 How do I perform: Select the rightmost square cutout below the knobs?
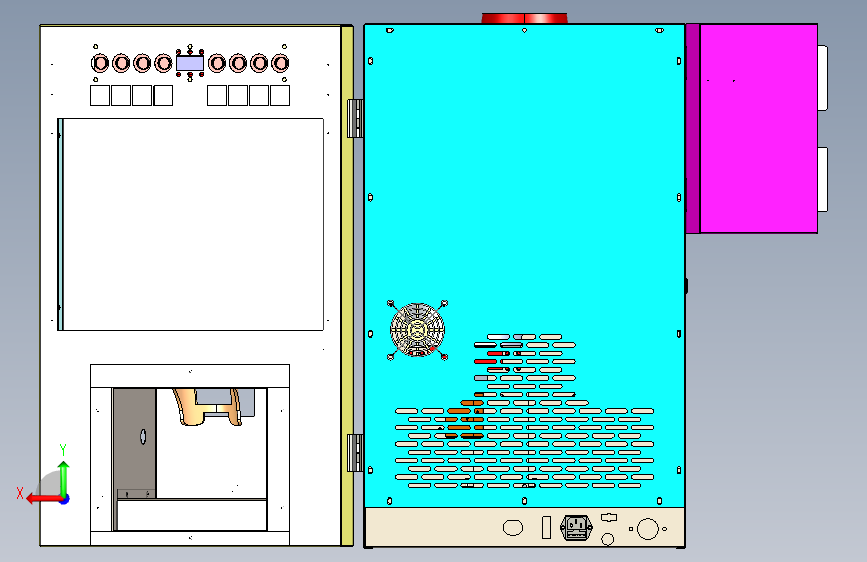coord(280,95)
